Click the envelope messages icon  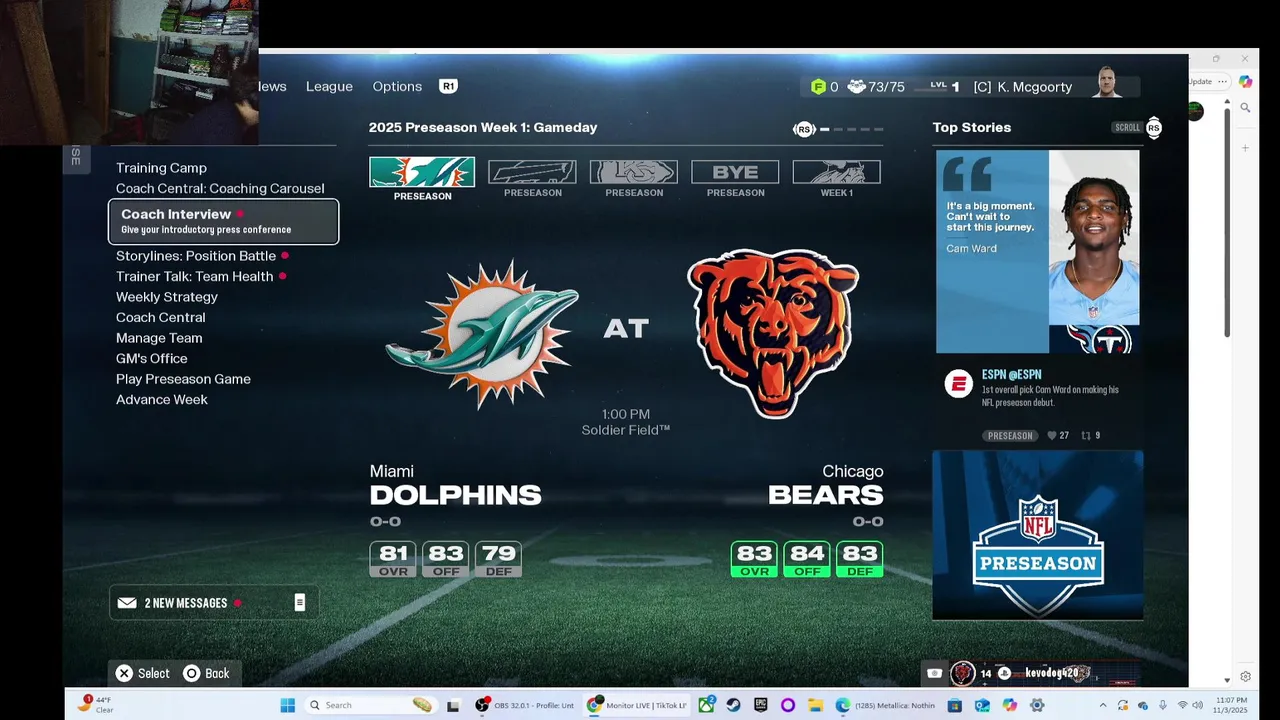(x=127, y=603)
